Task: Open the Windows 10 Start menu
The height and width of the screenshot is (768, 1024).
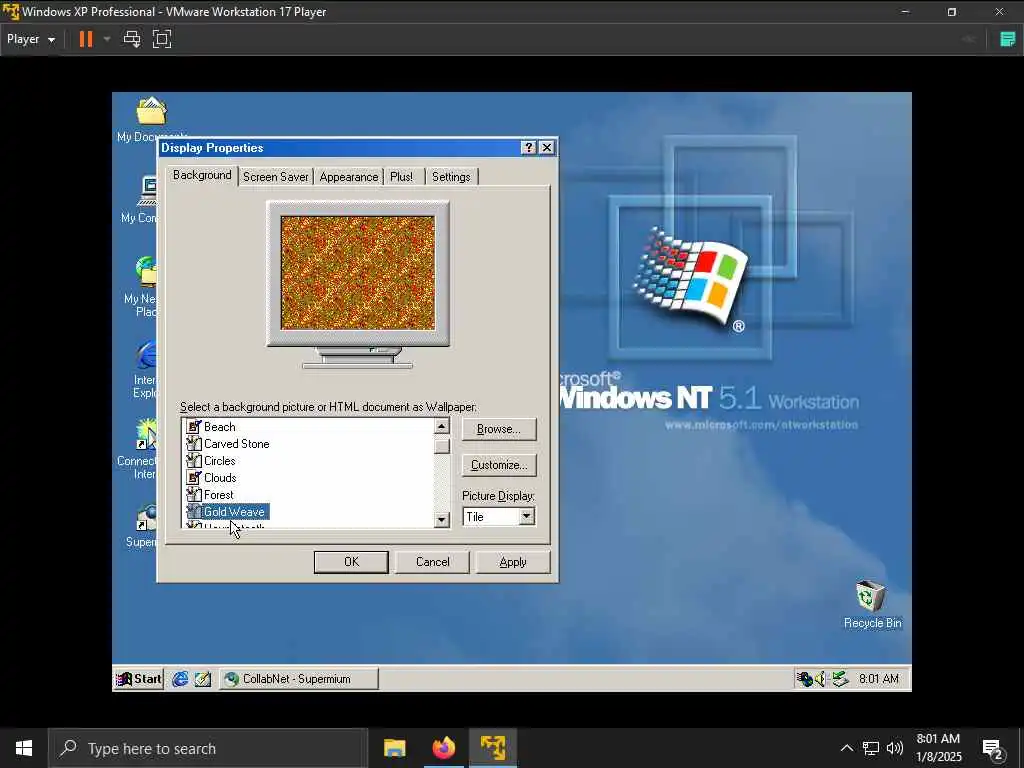Action: pyautogui.click(x=24, y=748)
